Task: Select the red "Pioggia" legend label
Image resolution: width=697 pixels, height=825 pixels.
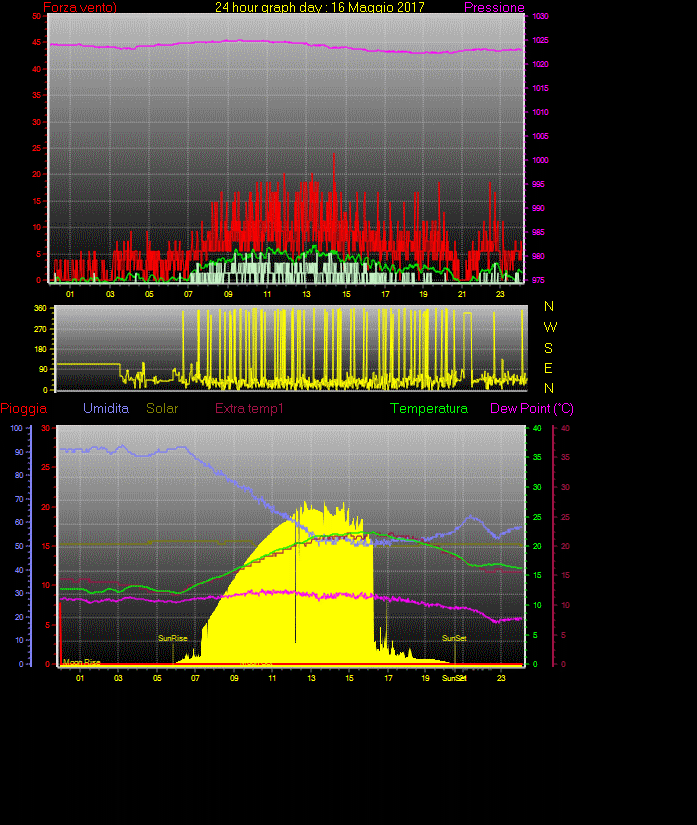Action: [24, 408]
